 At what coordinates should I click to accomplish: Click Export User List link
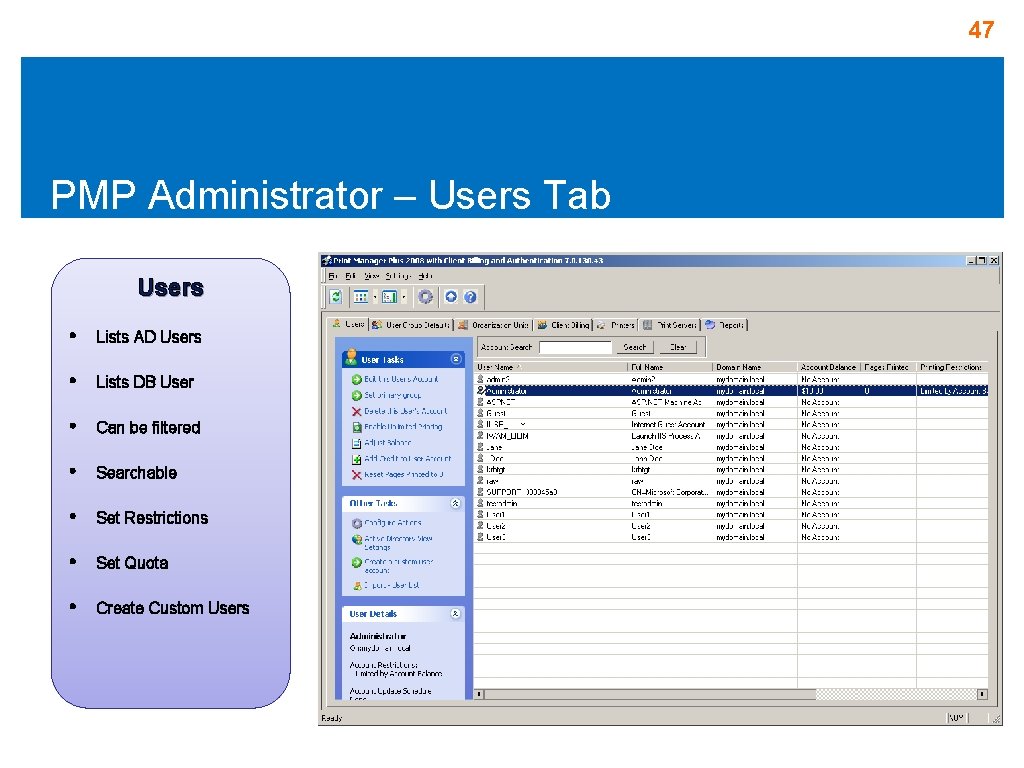point(392,586)
